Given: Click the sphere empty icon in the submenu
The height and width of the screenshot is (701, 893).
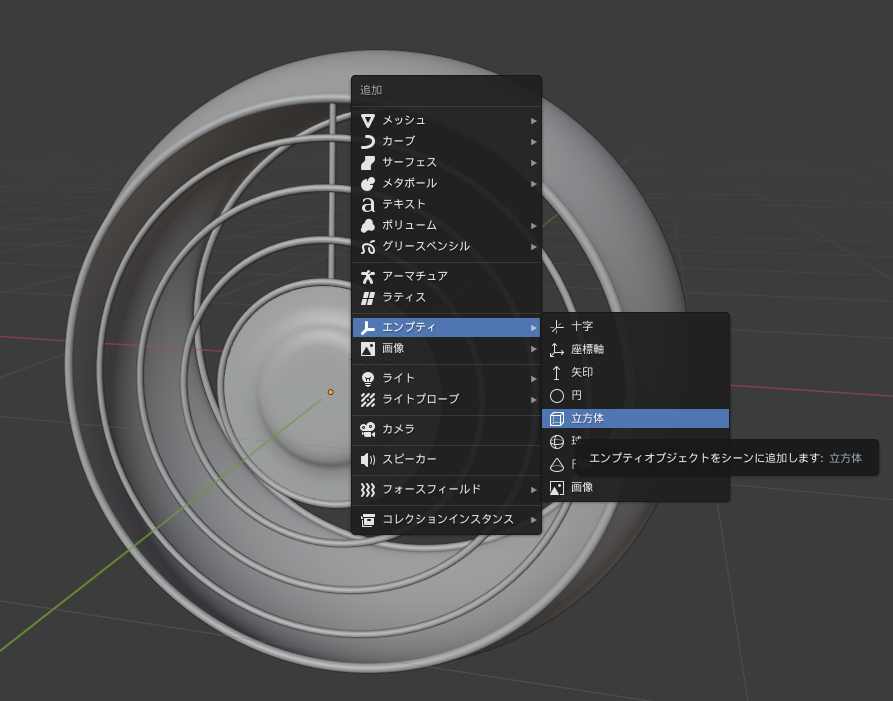Looking at the screenshot, I should [x=556, y=442].
